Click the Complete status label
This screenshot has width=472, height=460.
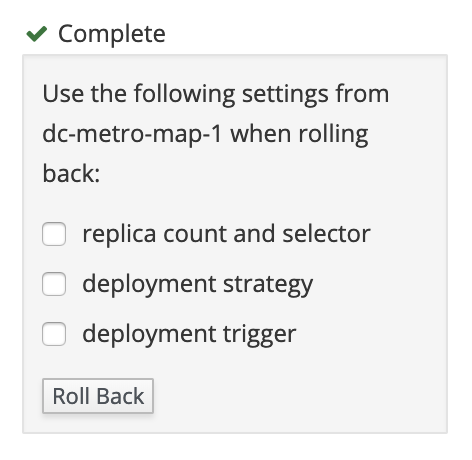pos(112,34)
